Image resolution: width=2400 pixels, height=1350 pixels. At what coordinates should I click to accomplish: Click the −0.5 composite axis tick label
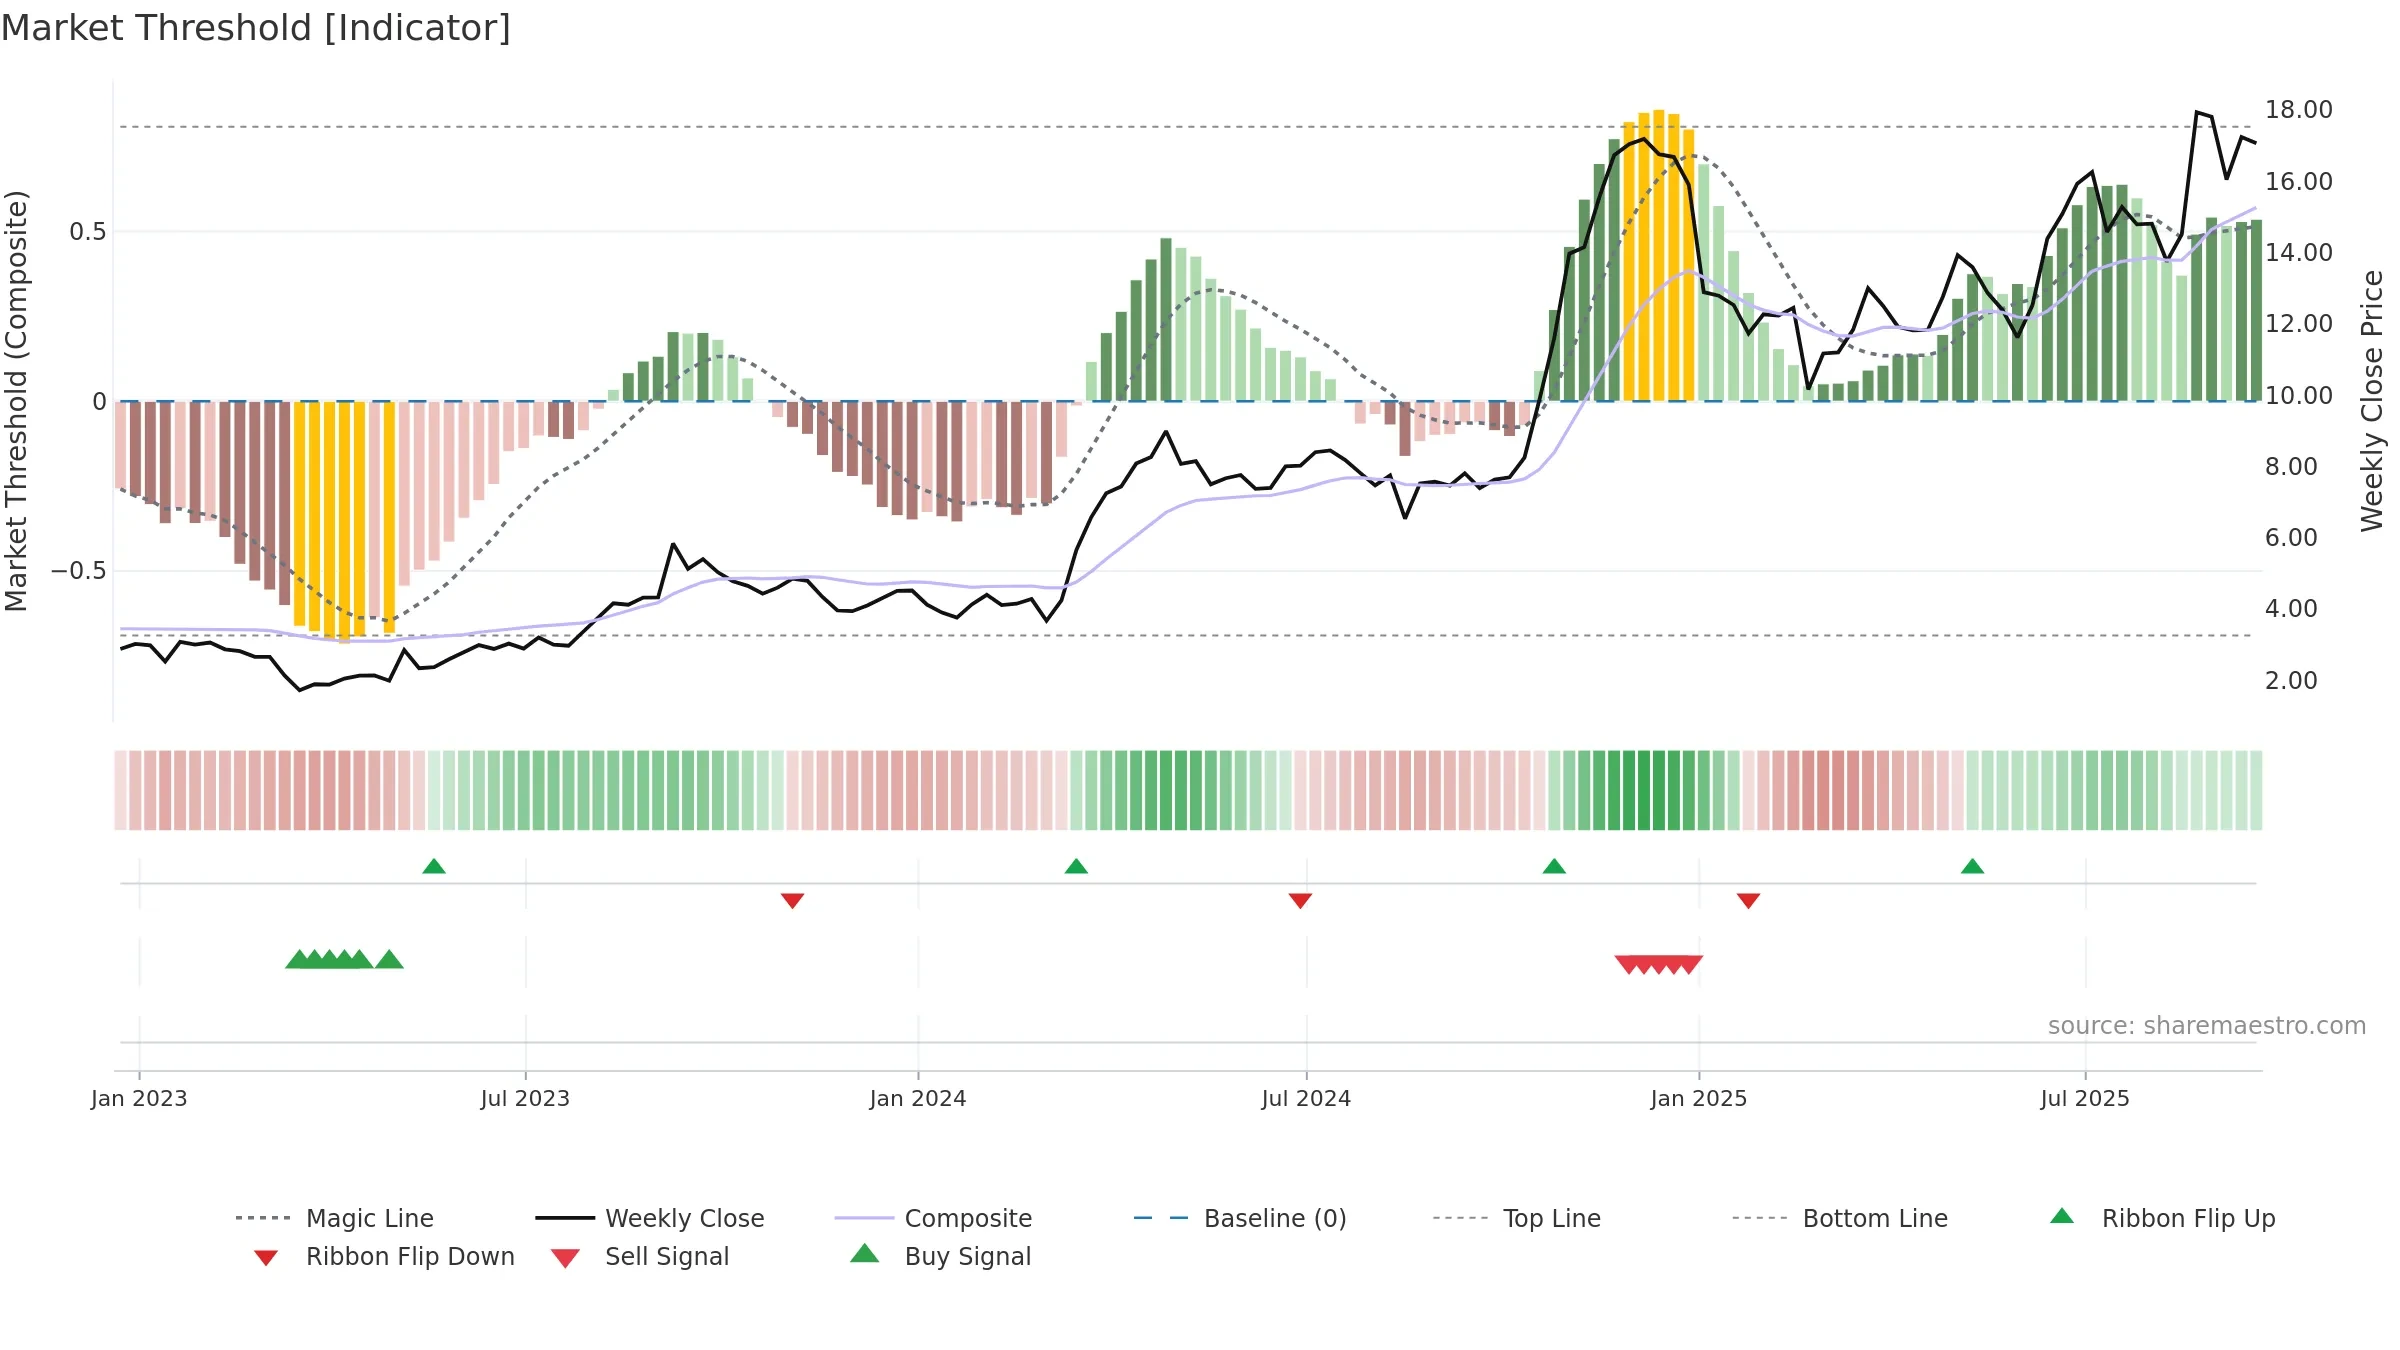click(x=79, y=571)
